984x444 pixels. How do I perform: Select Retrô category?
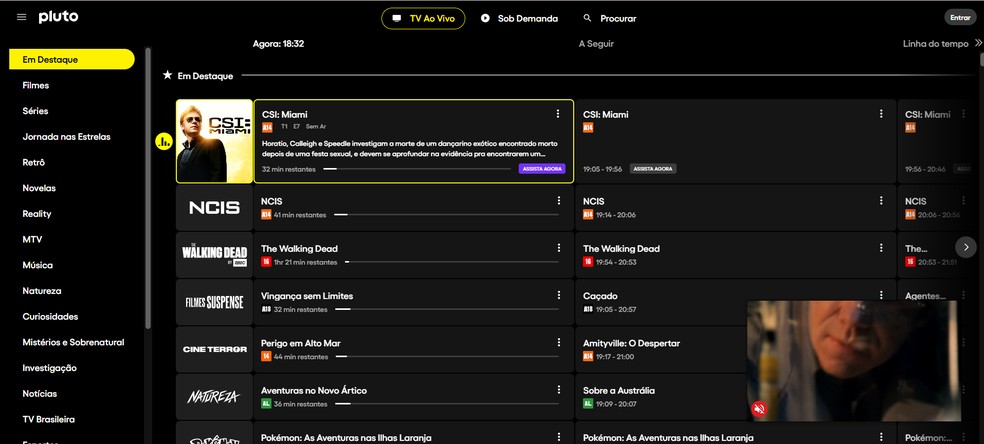tap(34, 162)
